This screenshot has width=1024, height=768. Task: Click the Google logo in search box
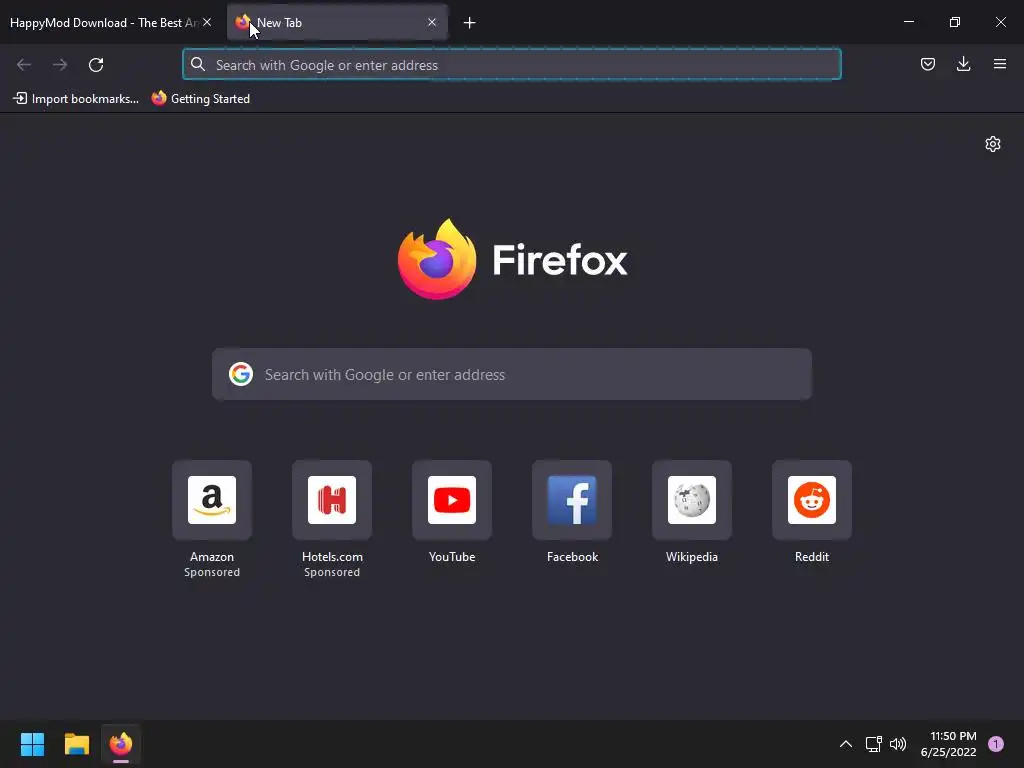point(241,374)
